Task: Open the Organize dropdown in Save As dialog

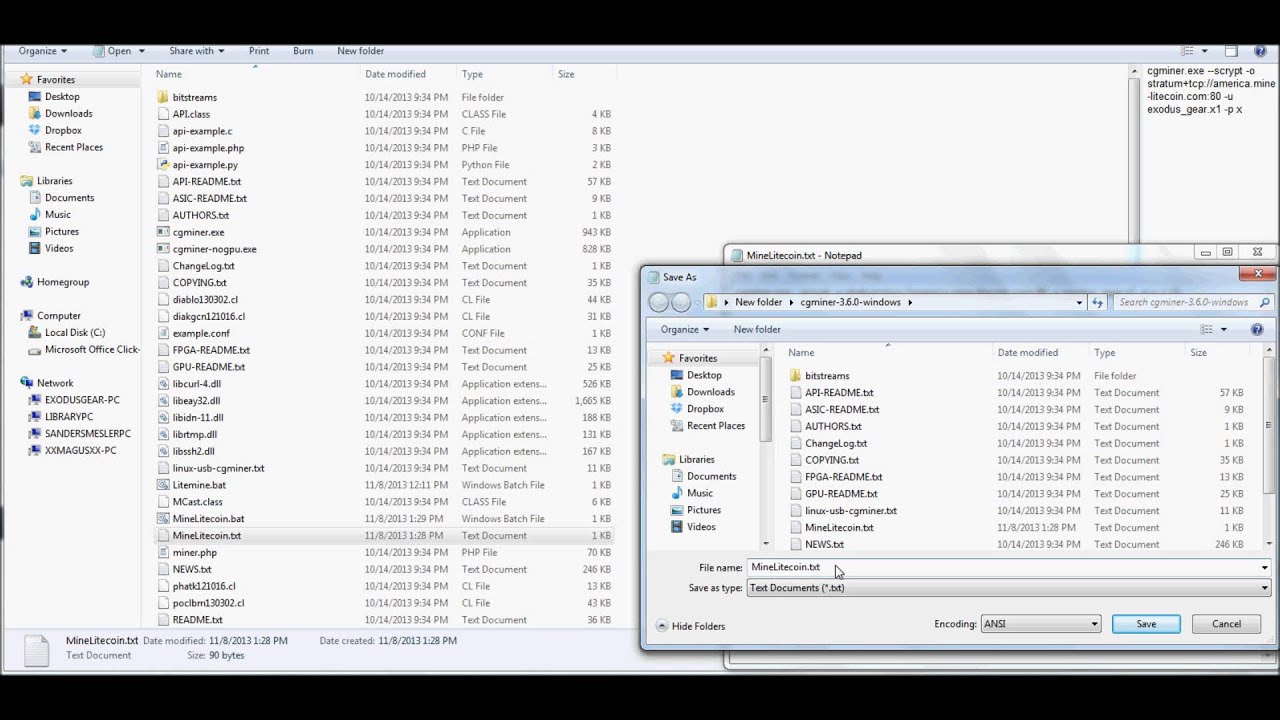Action: (x=684, y=329)
